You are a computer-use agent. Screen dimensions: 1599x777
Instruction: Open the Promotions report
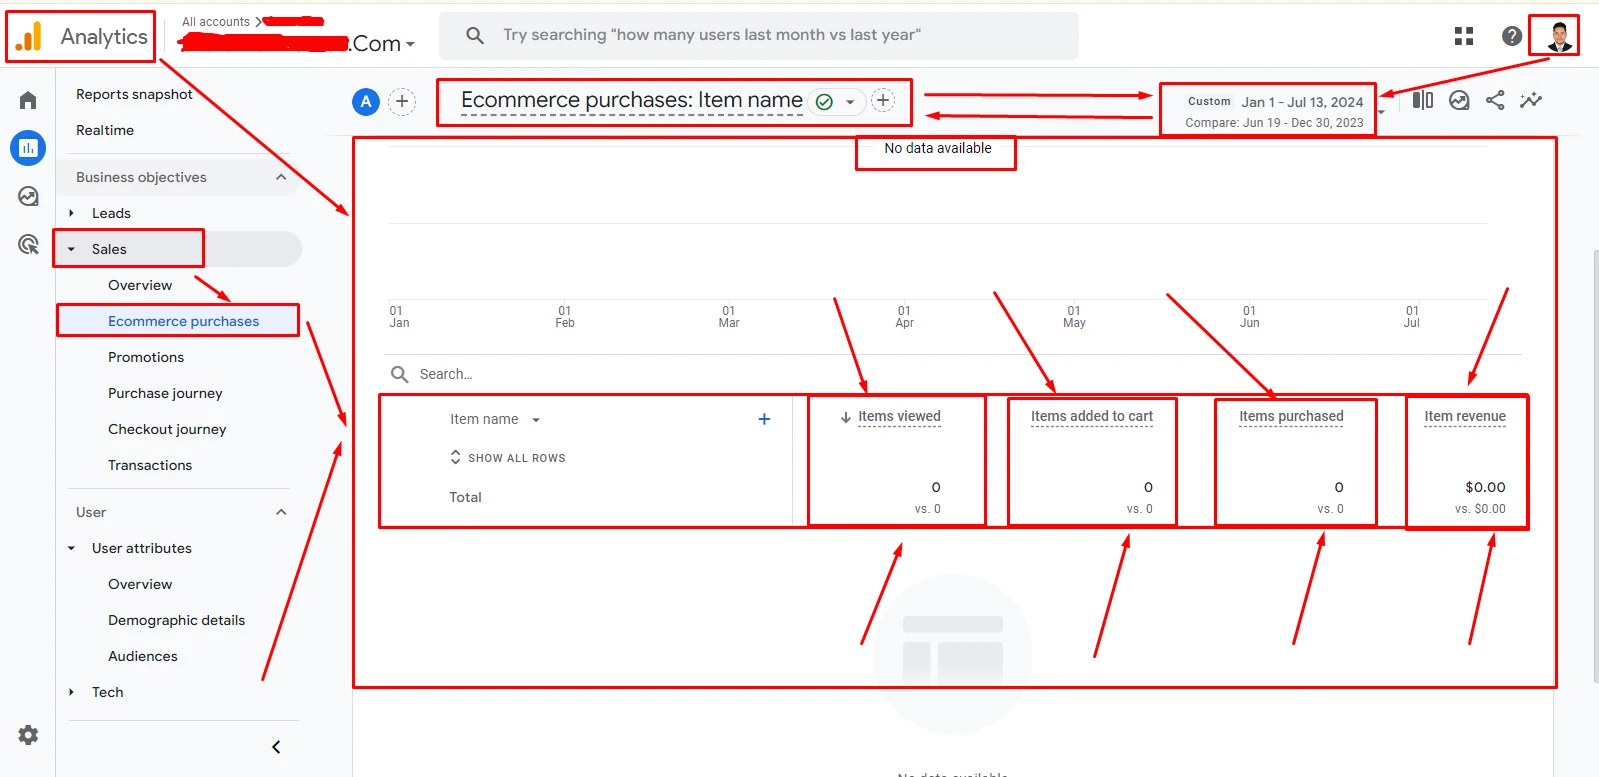(x=146, y=357)
